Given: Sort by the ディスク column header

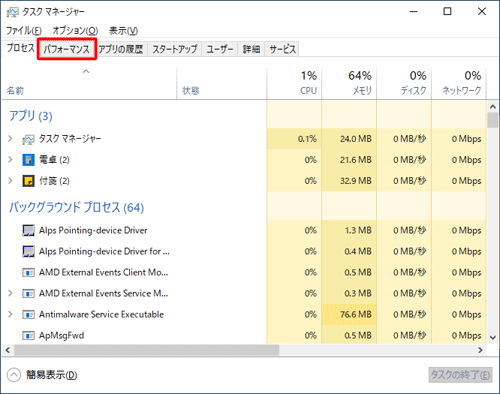Looking at the screenshot, I should (x=404, y=84).
